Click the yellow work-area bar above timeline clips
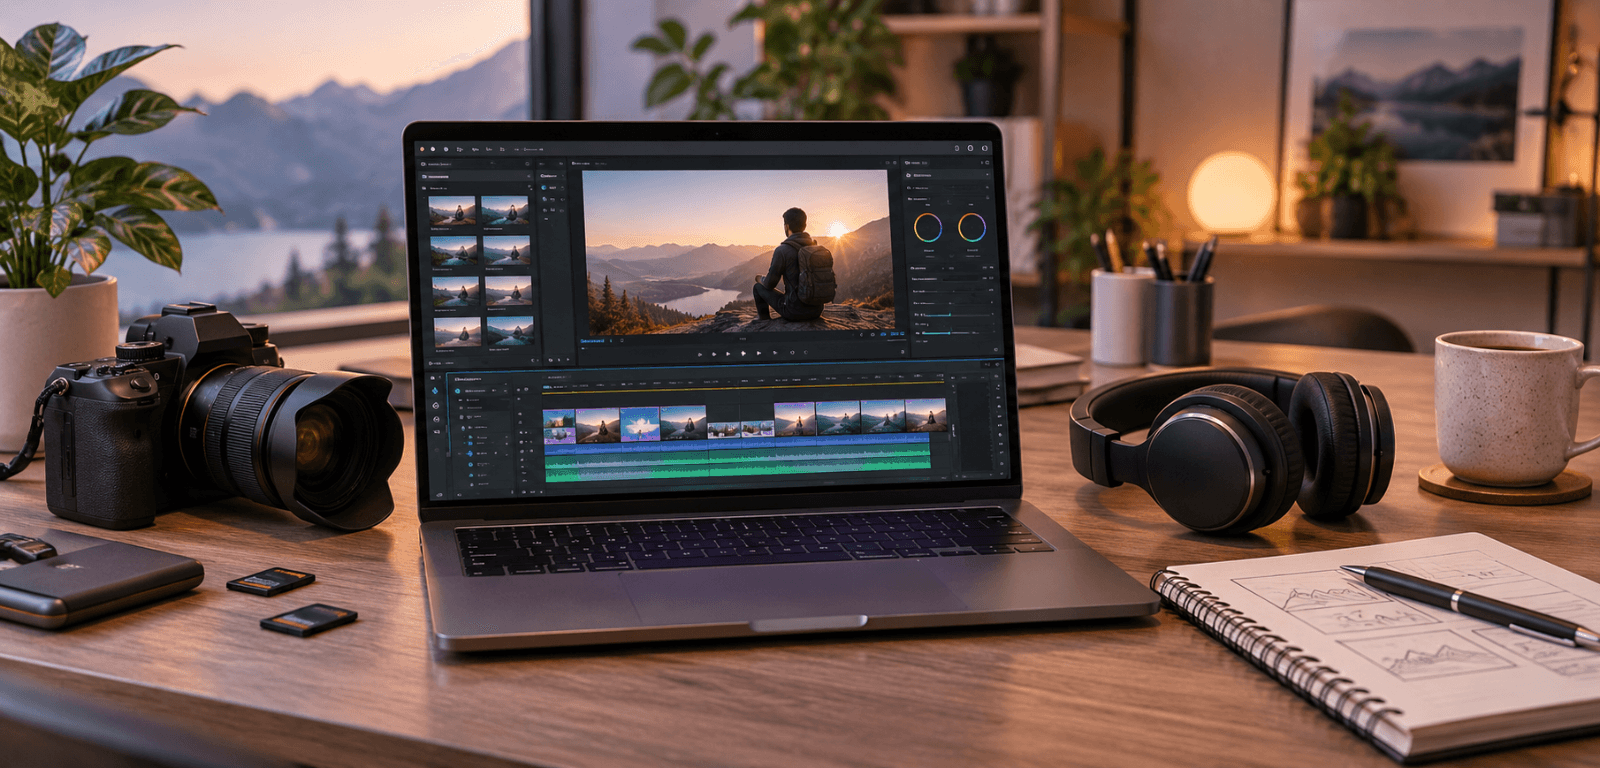 point(743,388)
